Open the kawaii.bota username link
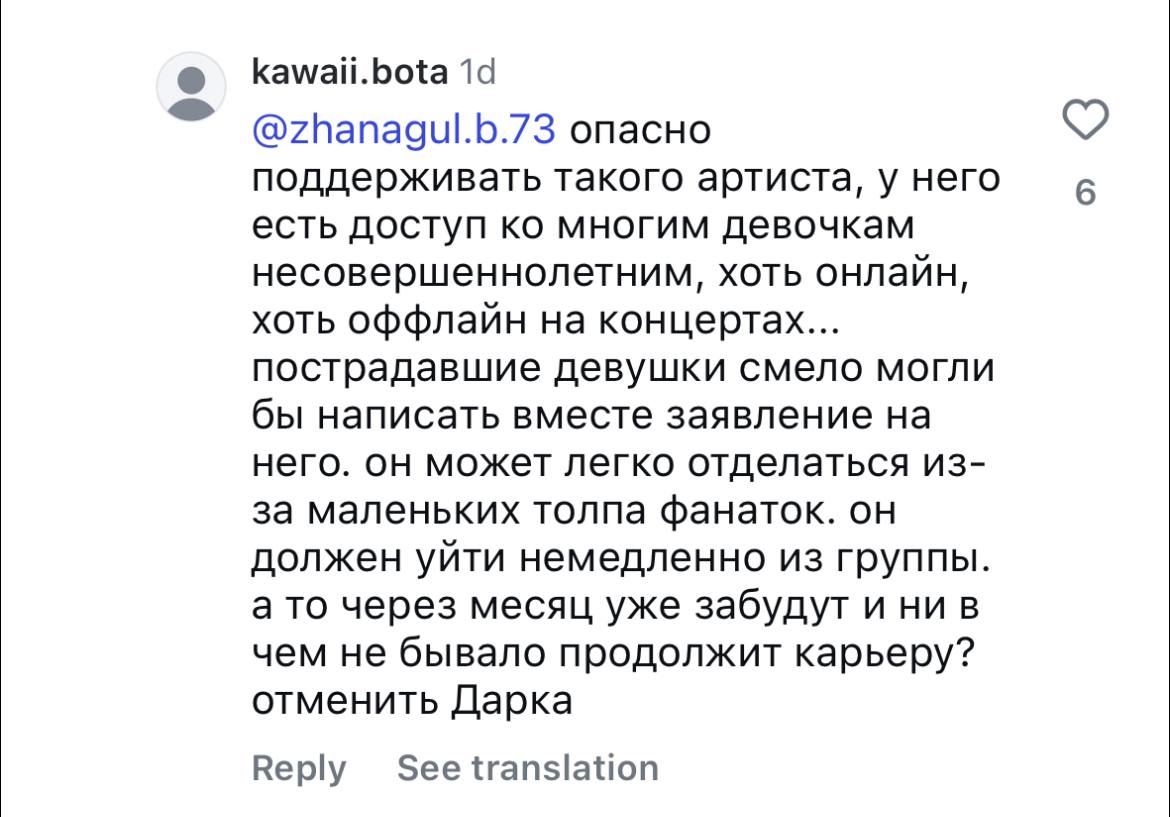Viewport: 1170px width, 817px height. tap(350, 72)
